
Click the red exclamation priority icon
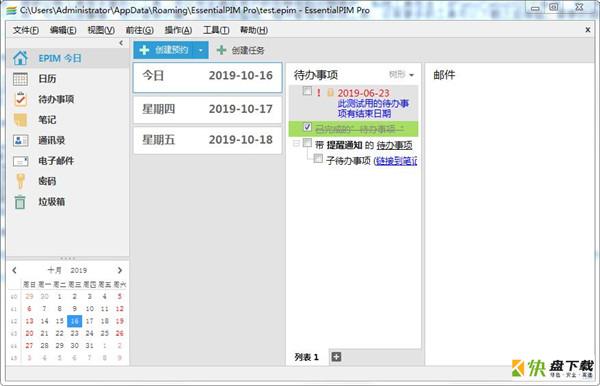click(318, 92)
